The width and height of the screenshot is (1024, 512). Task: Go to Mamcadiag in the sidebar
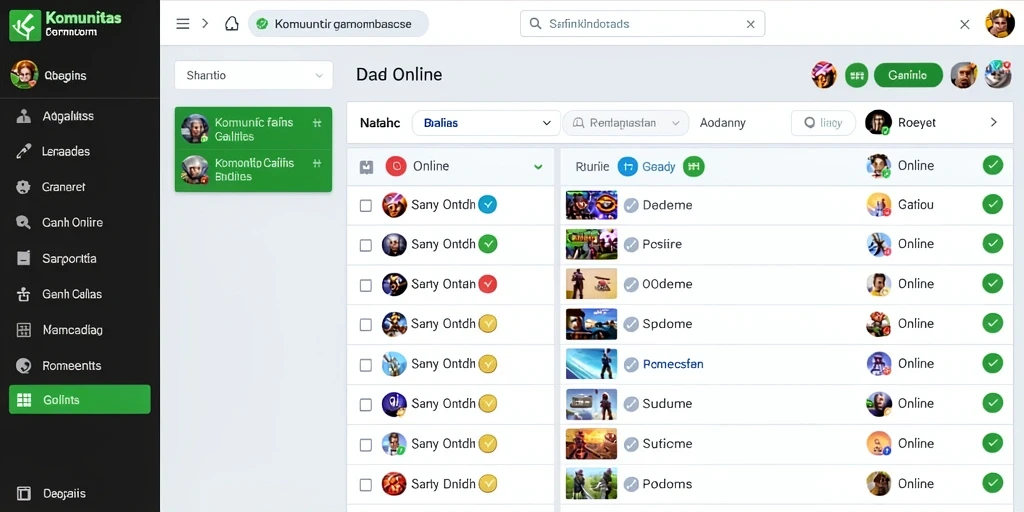72,330
